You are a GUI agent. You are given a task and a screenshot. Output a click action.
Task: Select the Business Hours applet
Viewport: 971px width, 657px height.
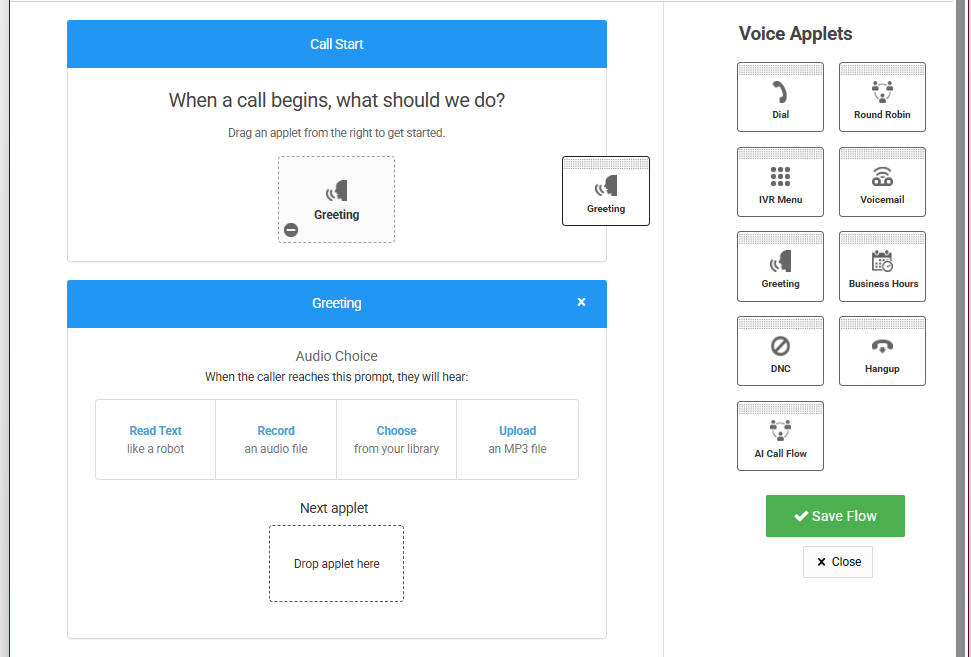[882, 267]
